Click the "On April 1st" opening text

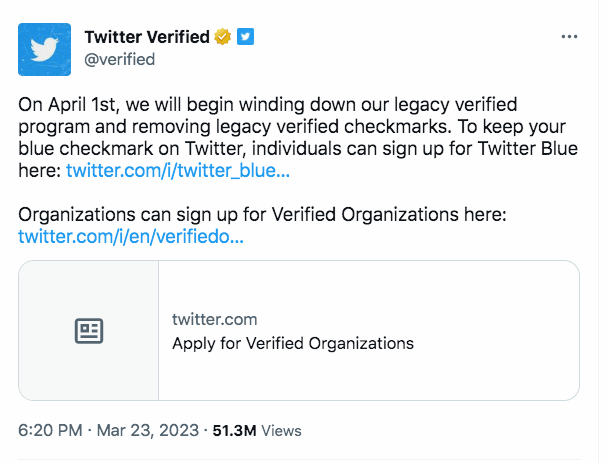click(x=67, y=105)
